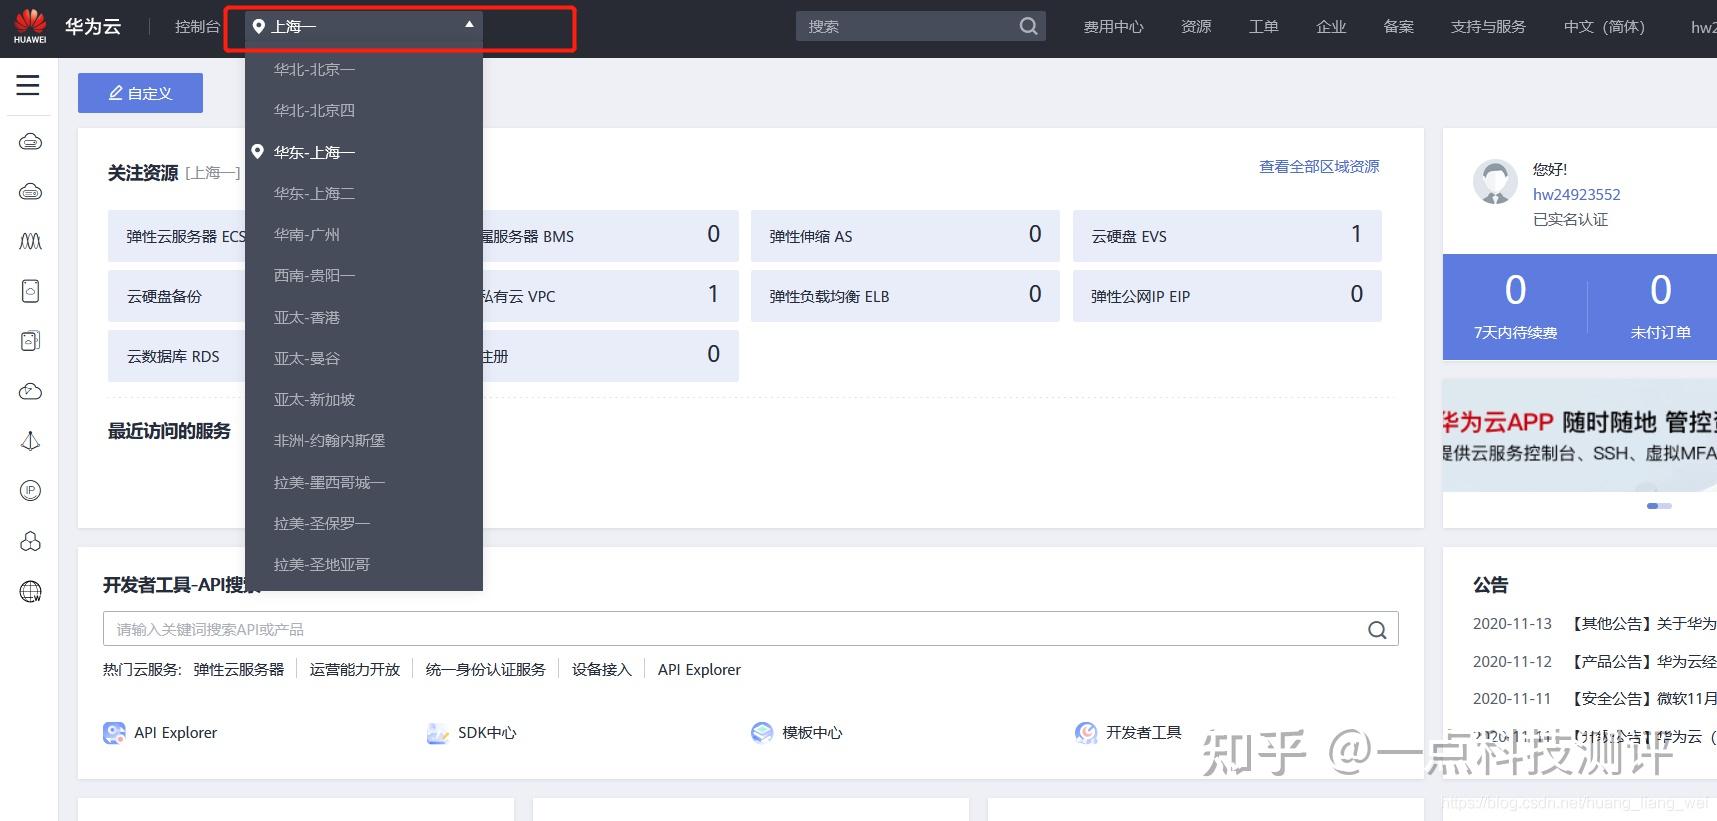Open the 弹性负载均衡 ELB resource card
The width and height of the screenshot is (1717, 821).
click(905, 296)
